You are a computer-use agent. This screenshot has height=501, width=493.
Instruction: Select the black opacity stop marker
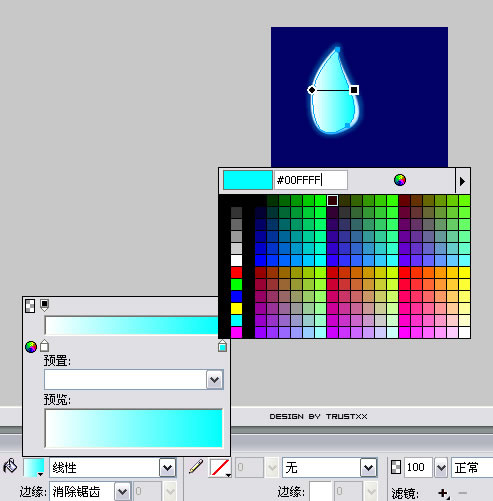tap(44, 305)
